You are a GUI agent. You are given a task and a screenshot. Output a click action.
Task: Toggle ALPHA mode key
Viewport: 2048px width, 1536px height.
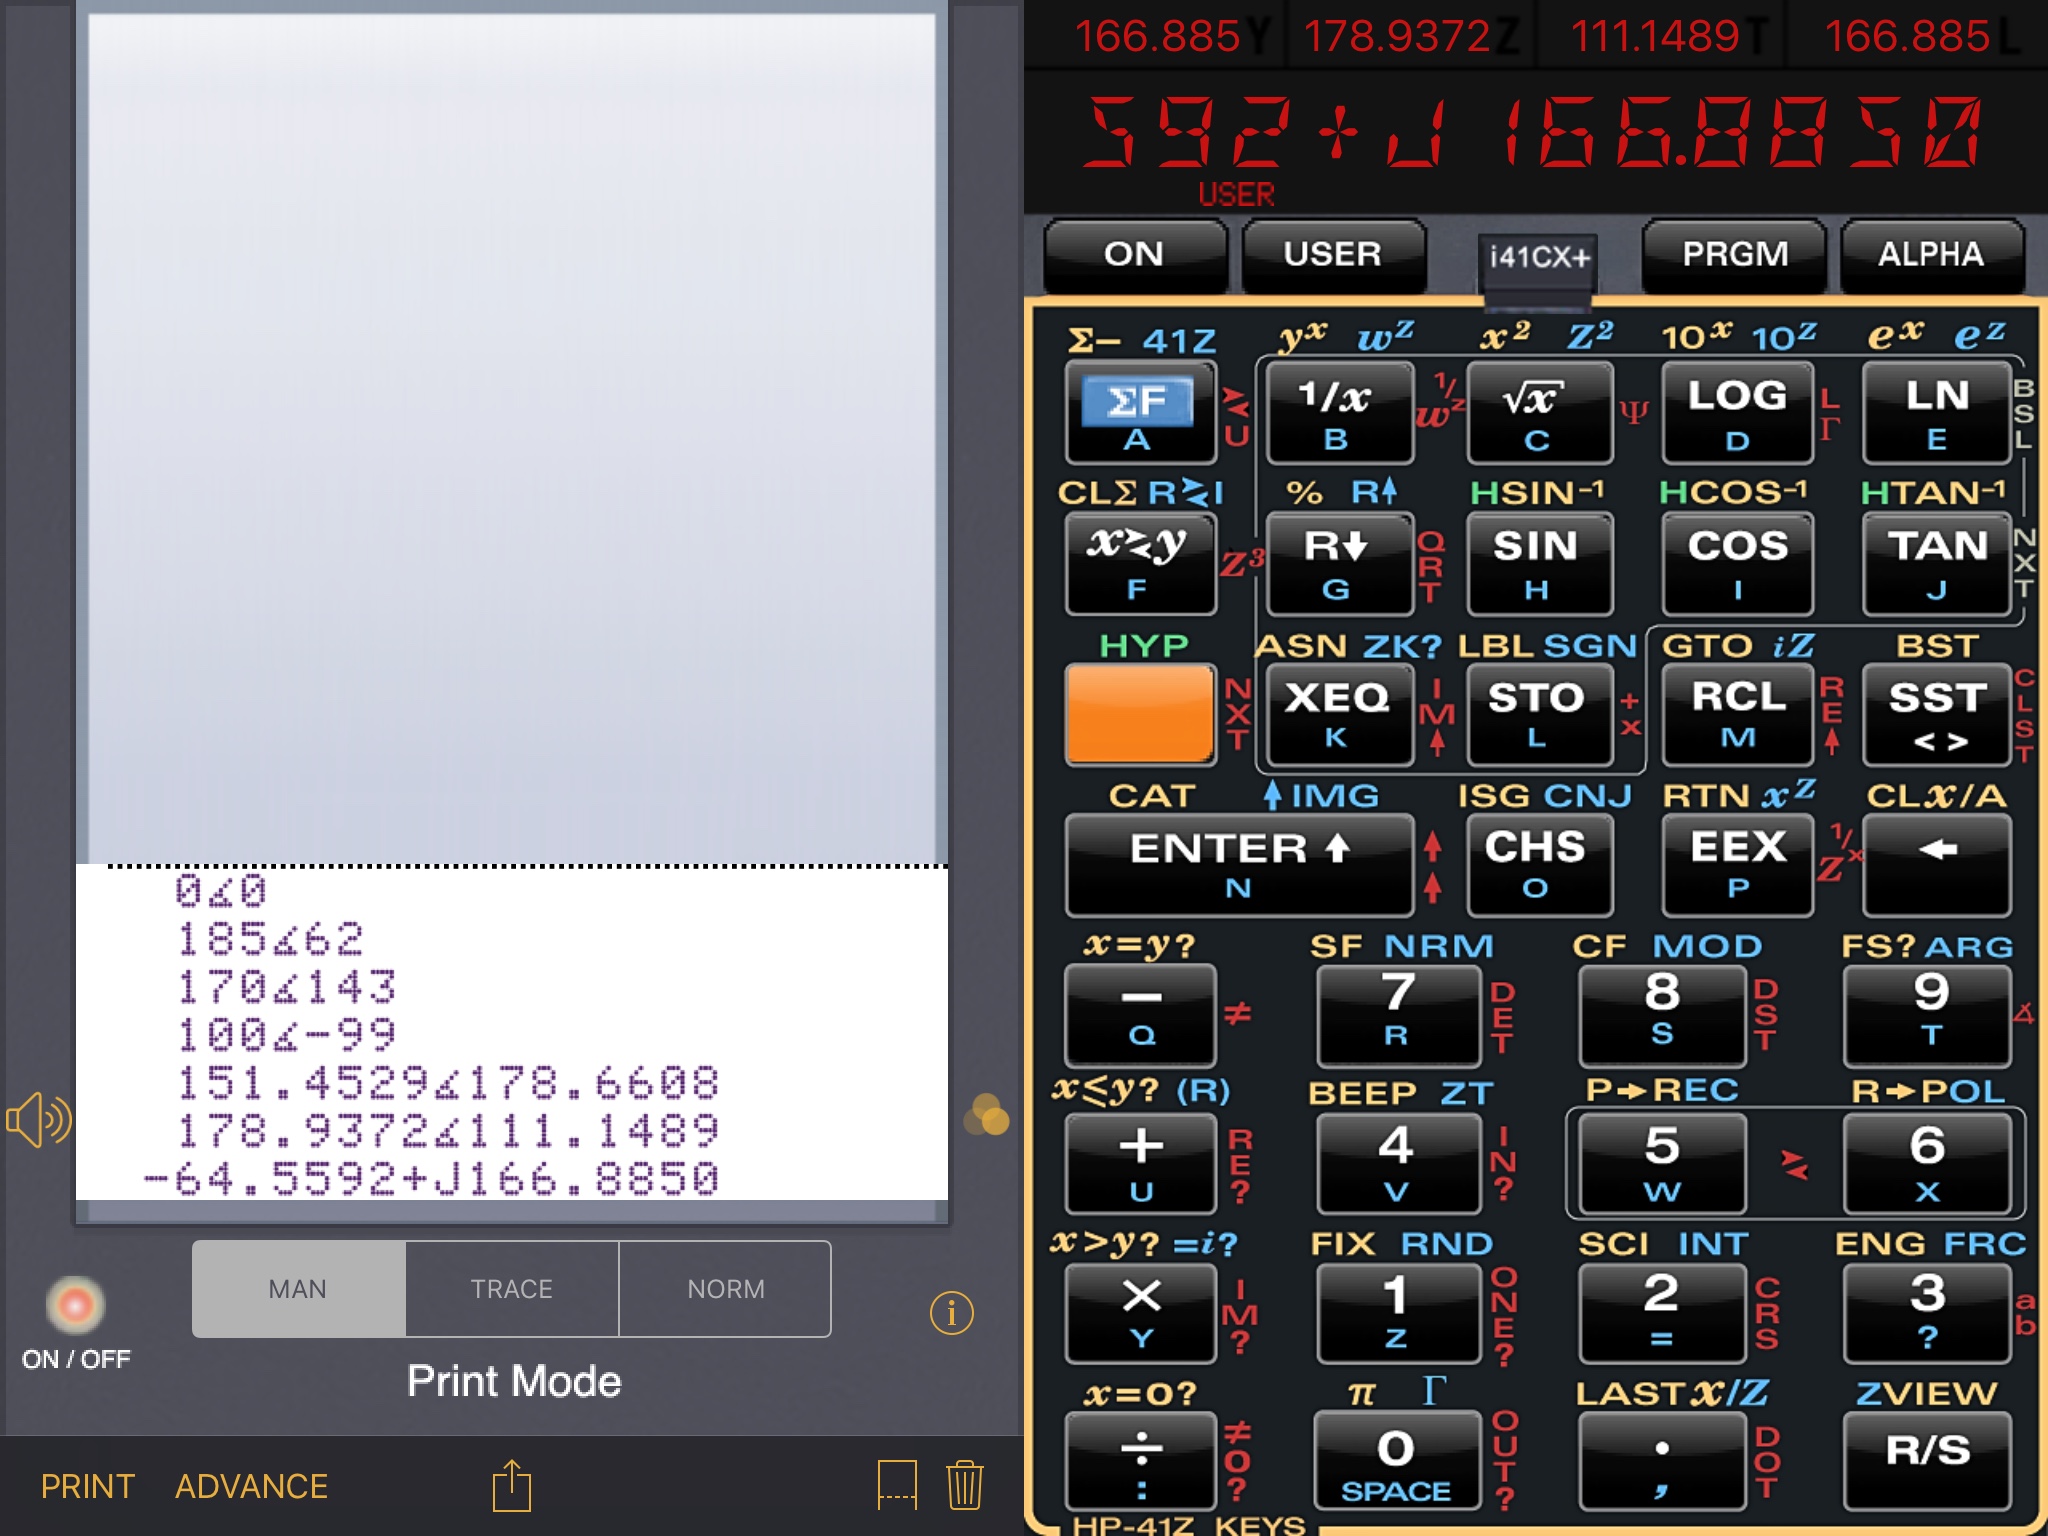click(1930, 255)
